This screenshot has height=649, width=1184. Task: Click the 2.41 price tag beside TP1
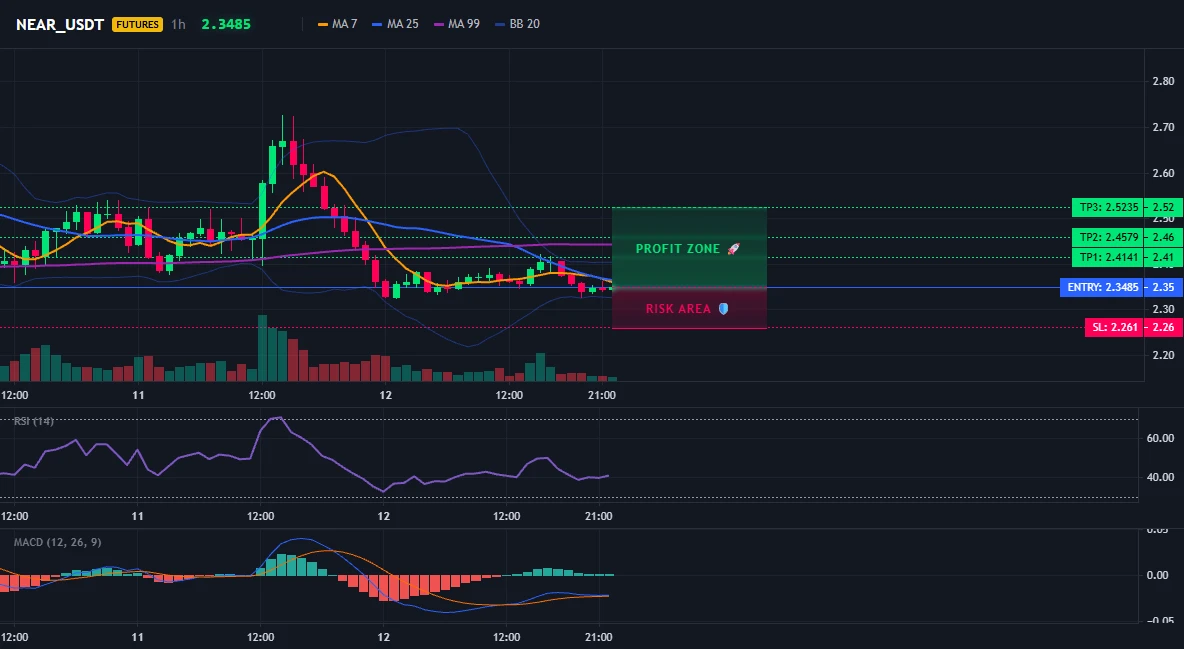coord(1163,258)
